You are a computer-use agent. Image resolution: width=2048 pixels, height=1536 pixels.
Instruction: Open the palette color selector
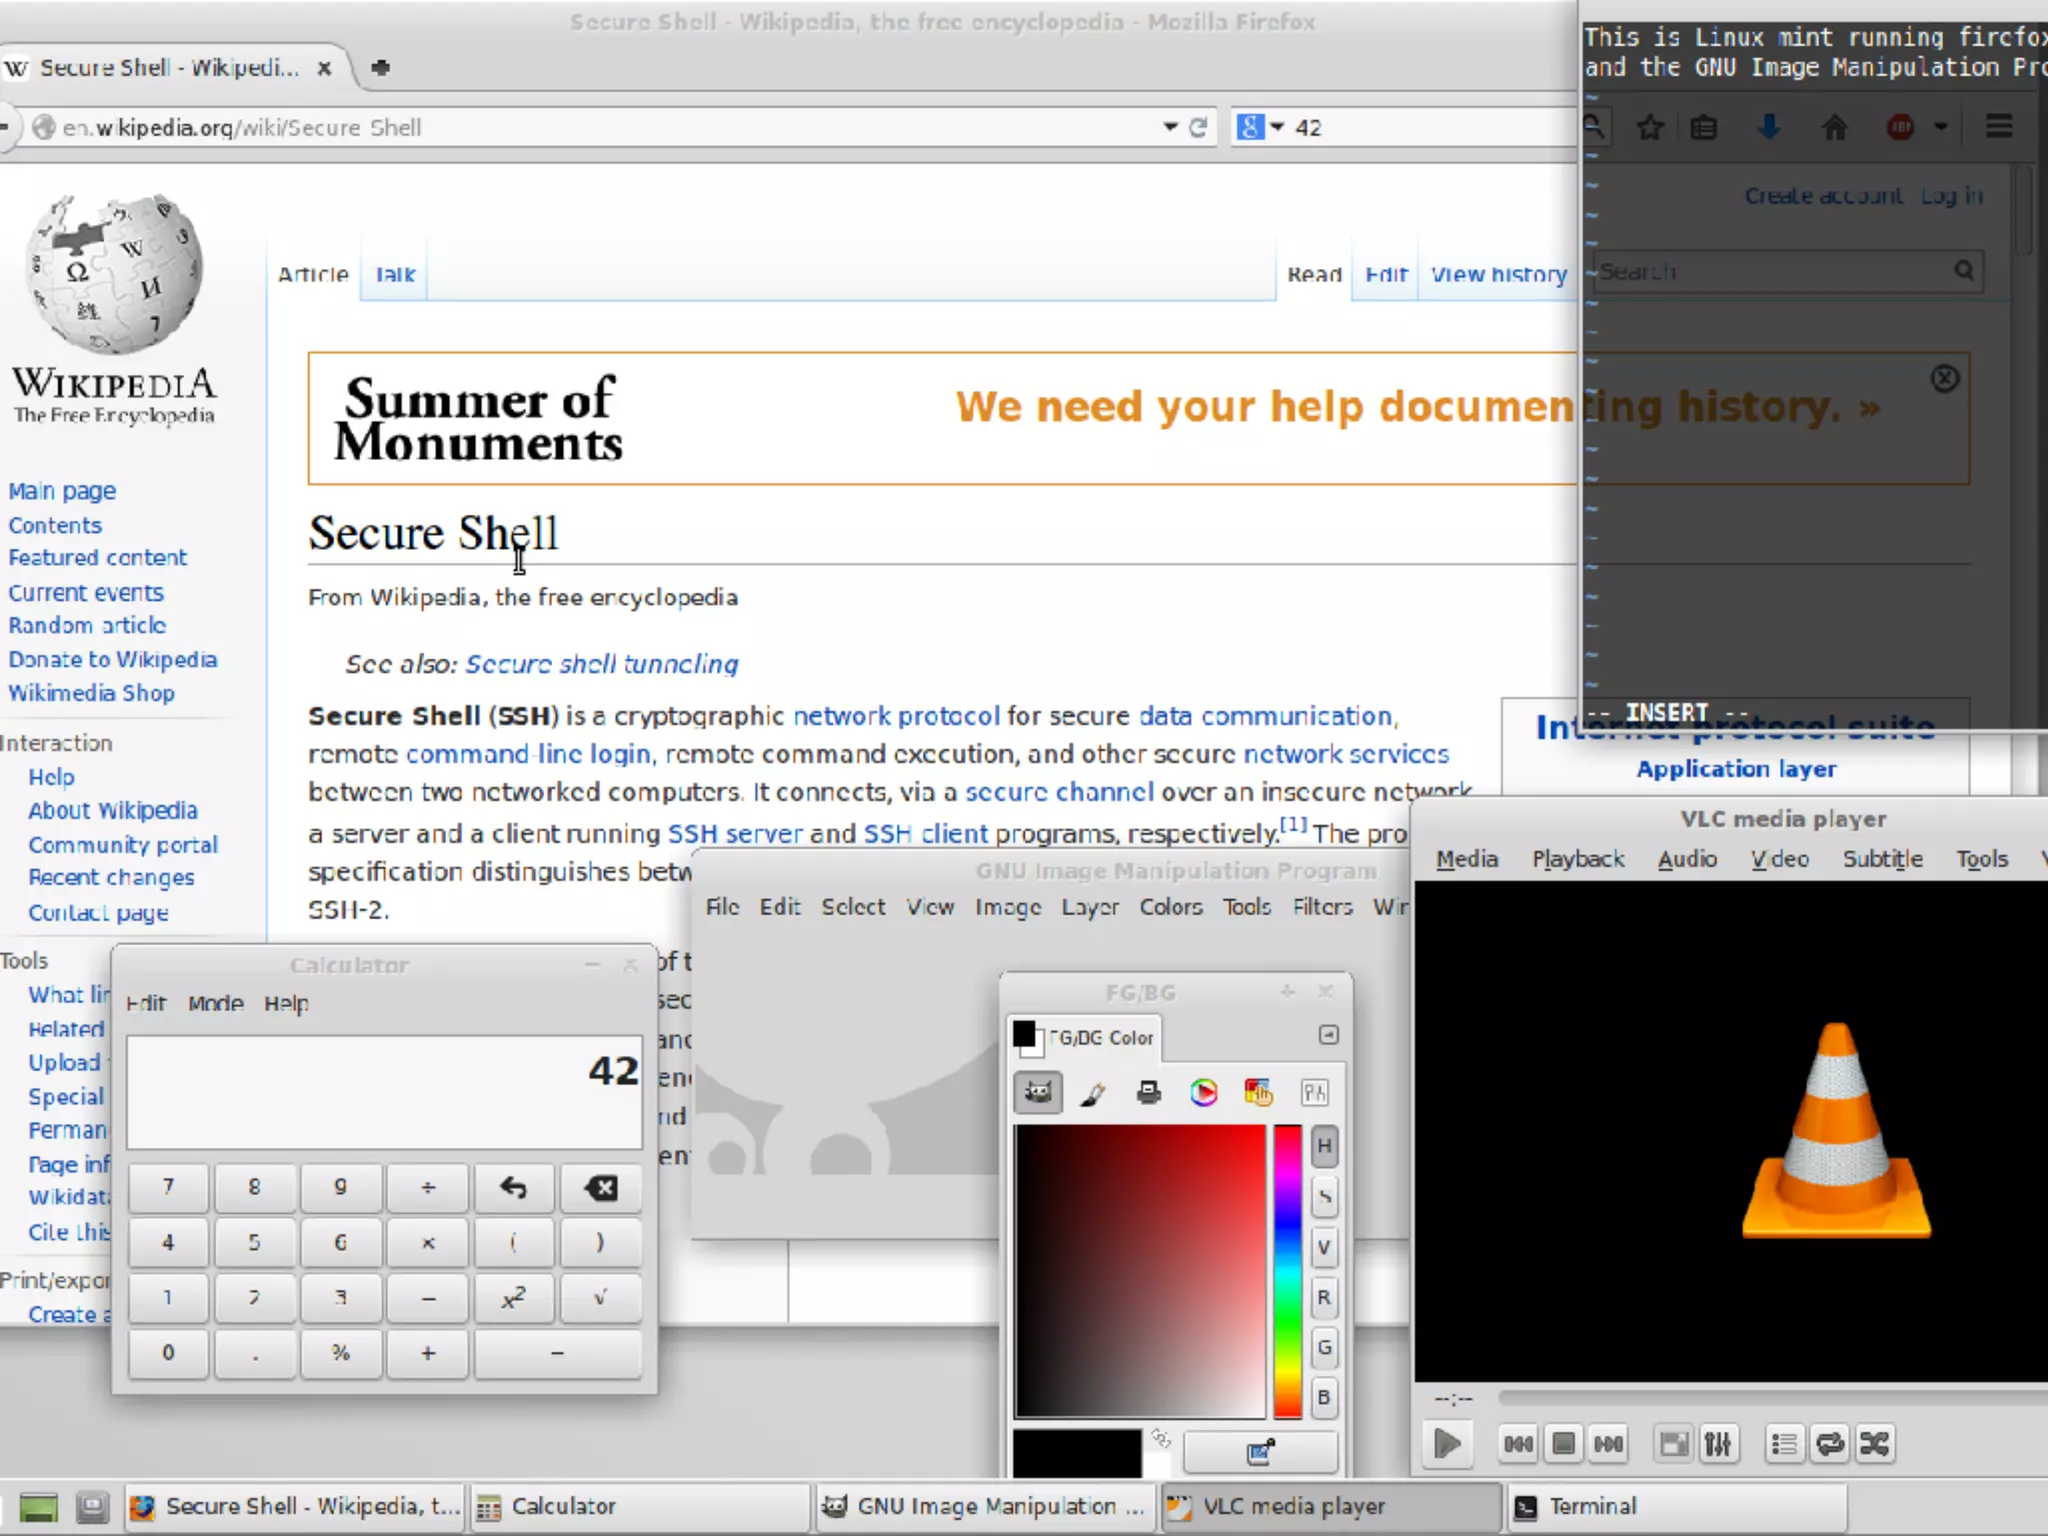coord(1258,1092)
